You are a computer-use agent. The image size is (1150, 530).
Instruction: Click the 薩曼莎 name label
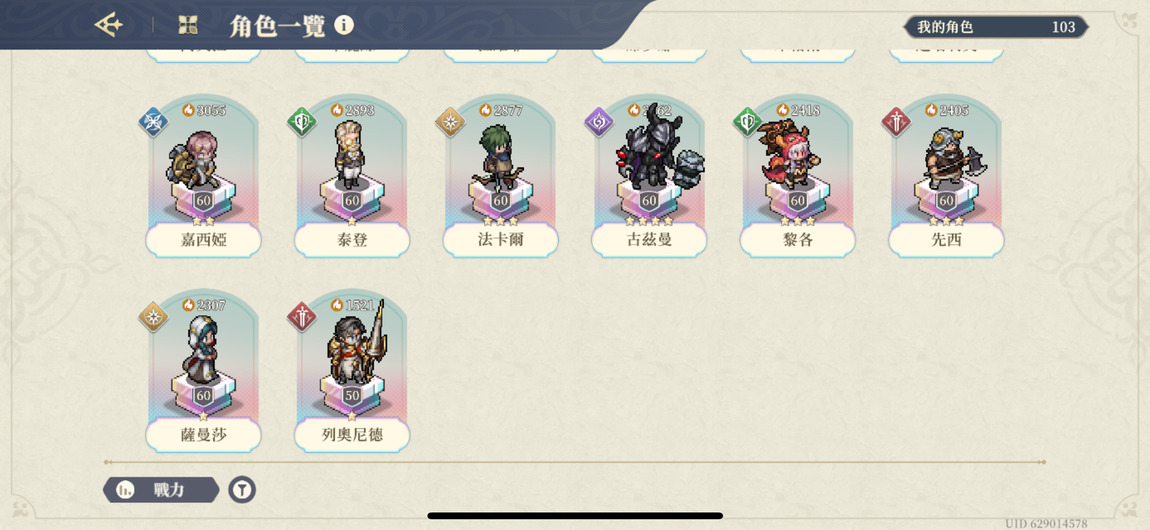click(x=203, y=435)
